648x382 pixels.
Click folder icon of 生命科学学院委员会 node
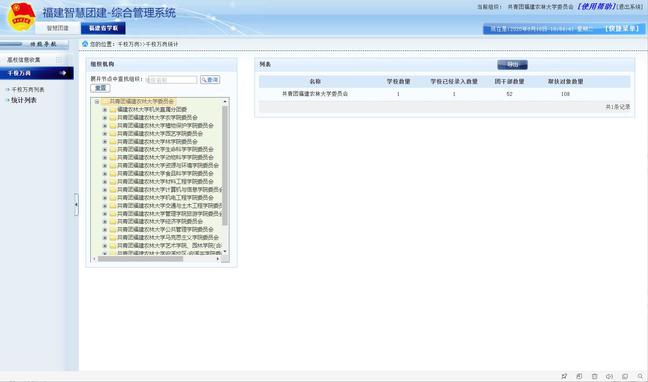(x=113, y=149)
